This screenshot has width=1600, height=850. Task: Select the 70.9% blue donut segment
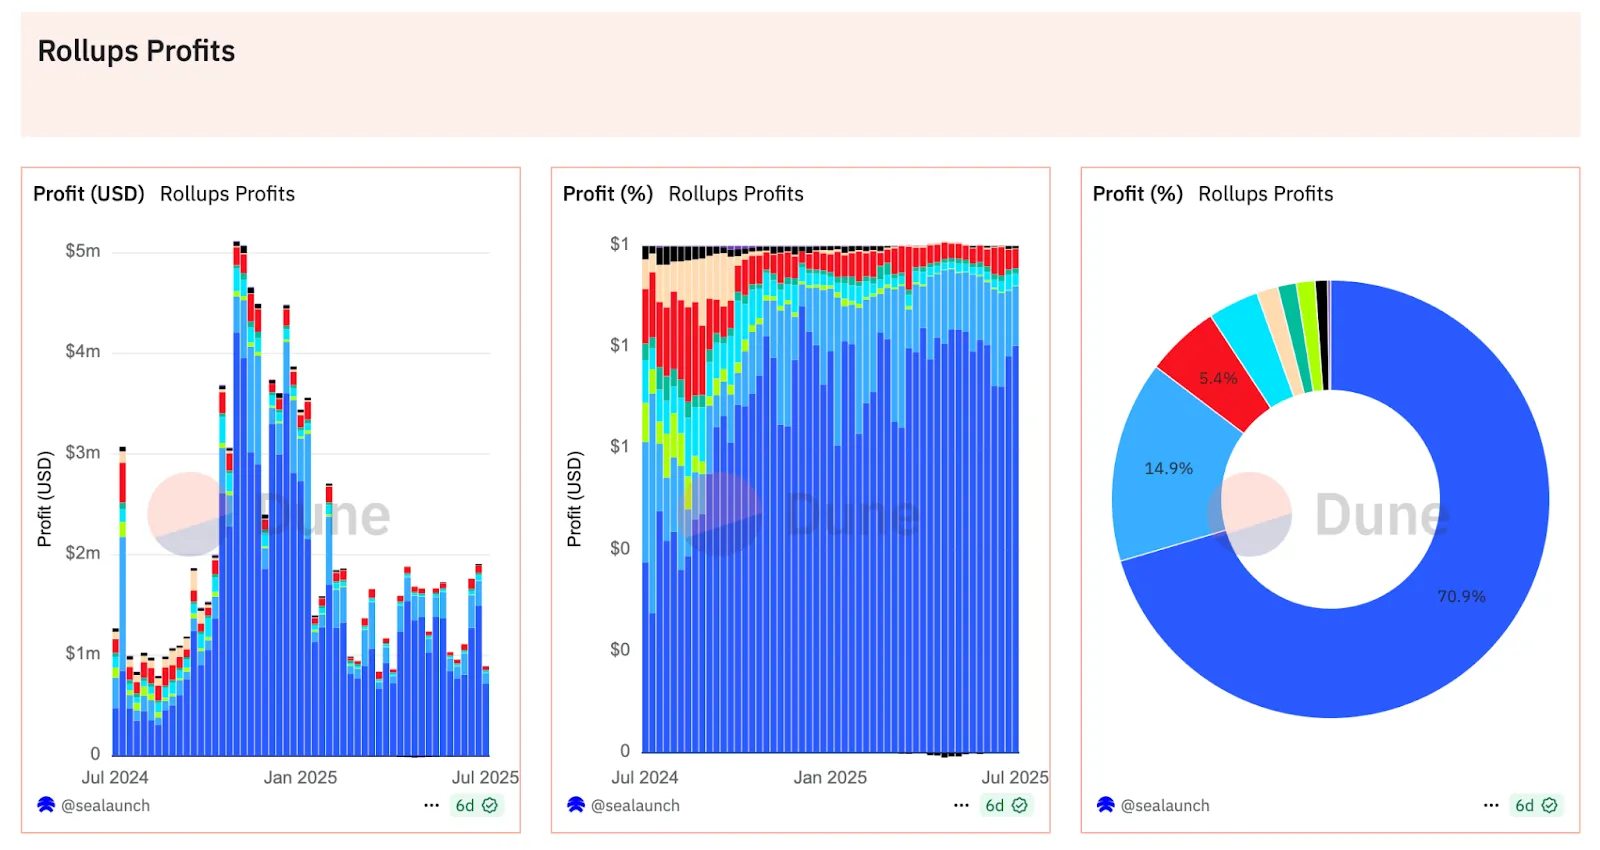[1461, 596]
